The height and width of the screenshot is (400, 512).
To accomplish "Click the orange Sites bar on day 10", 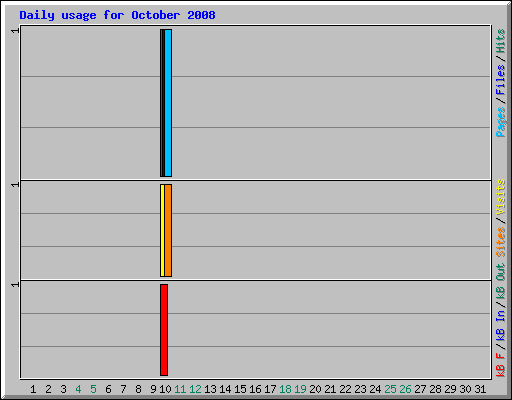I will click(168, 230).
